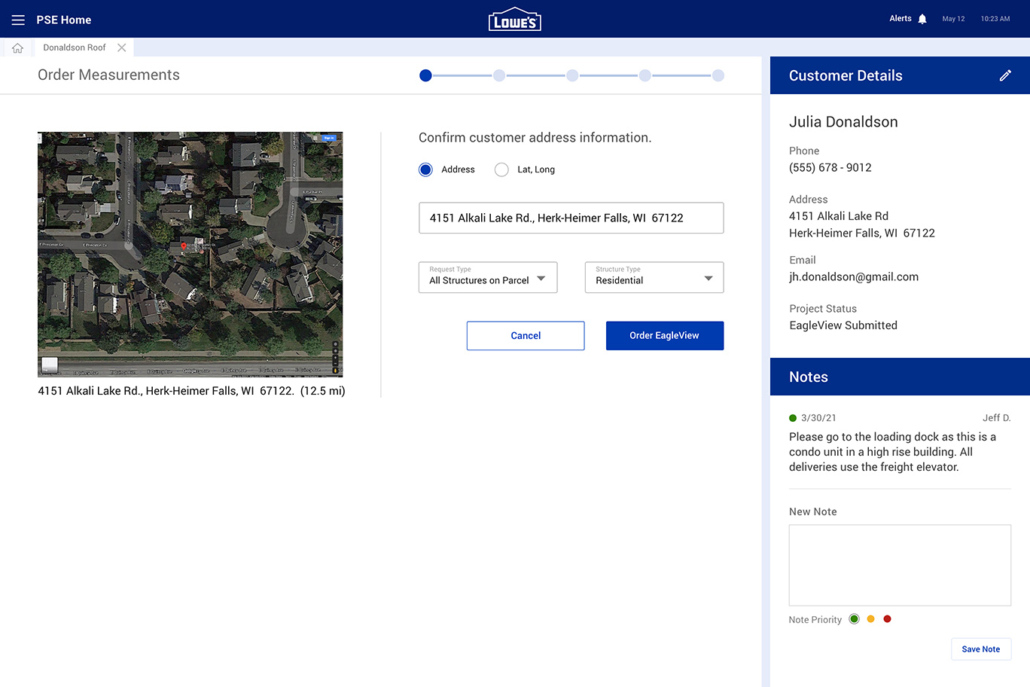Click the May 12 date
Viewport: 1030px width, 687px height.
pyautogui.click(x=953, y=19)
